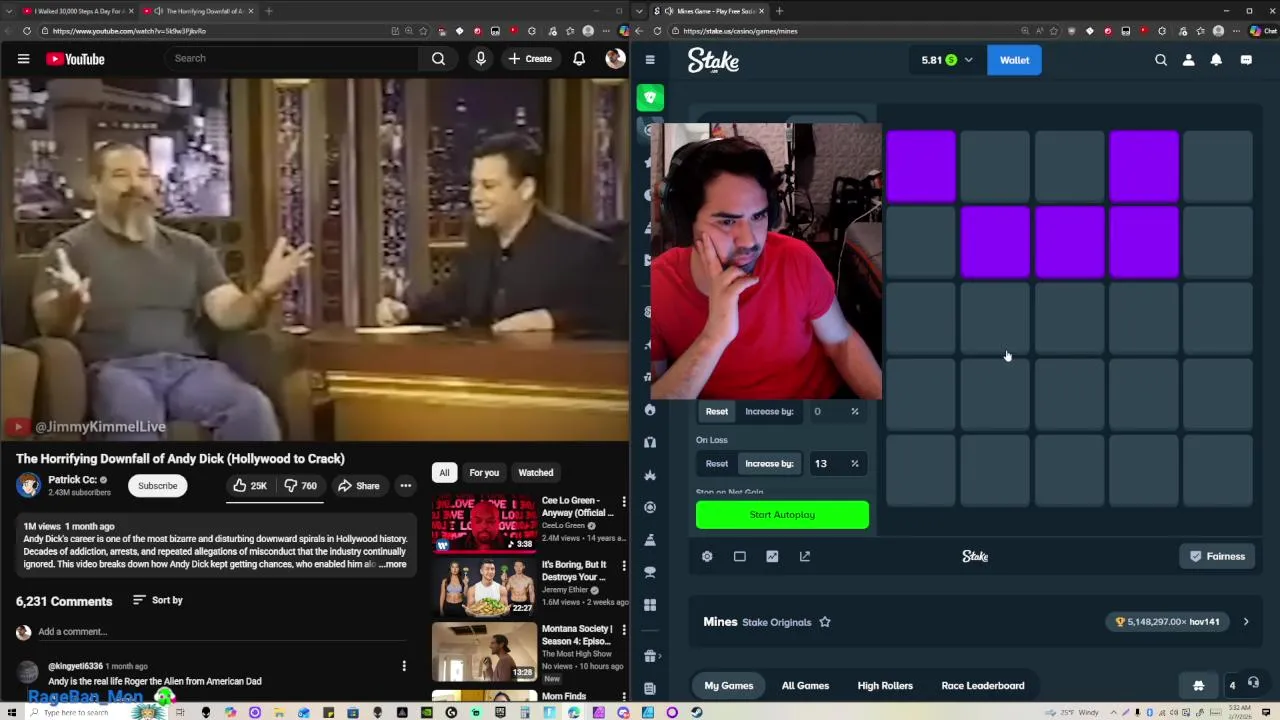Open options for It's Boring video

point(624,565)
